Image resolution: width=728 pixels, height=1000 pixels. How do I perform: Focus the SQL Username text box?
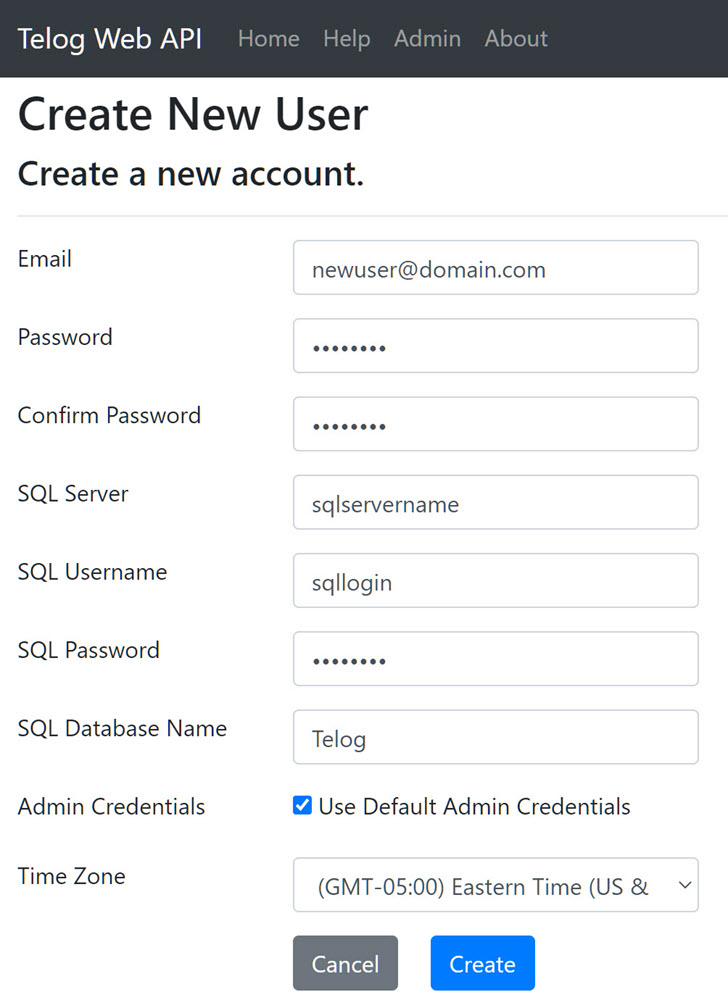tap(495, 580)
